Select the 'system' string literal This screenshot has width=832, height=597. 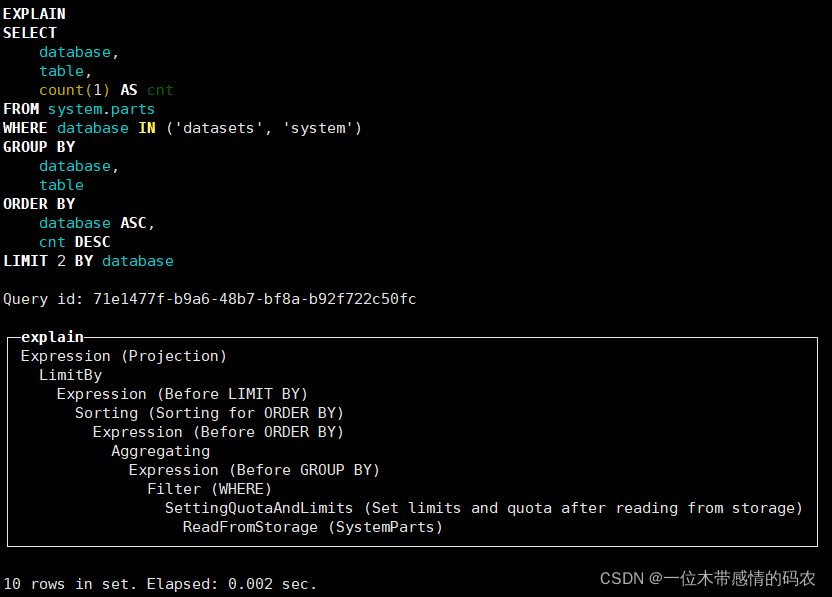pyautogui.click(x=318, y=128)
